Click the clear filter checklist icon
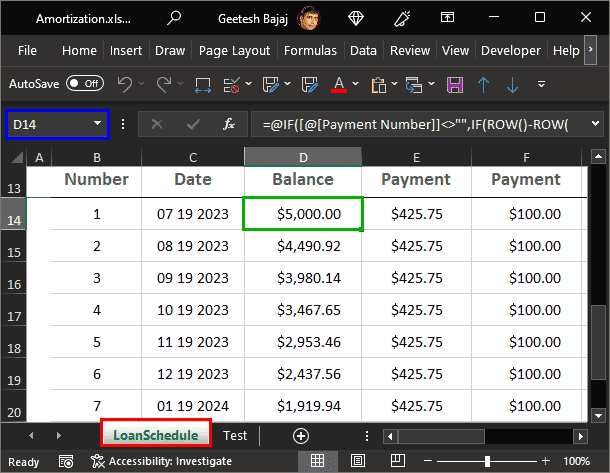Screen dimensions: 610x473 (231, 85)
